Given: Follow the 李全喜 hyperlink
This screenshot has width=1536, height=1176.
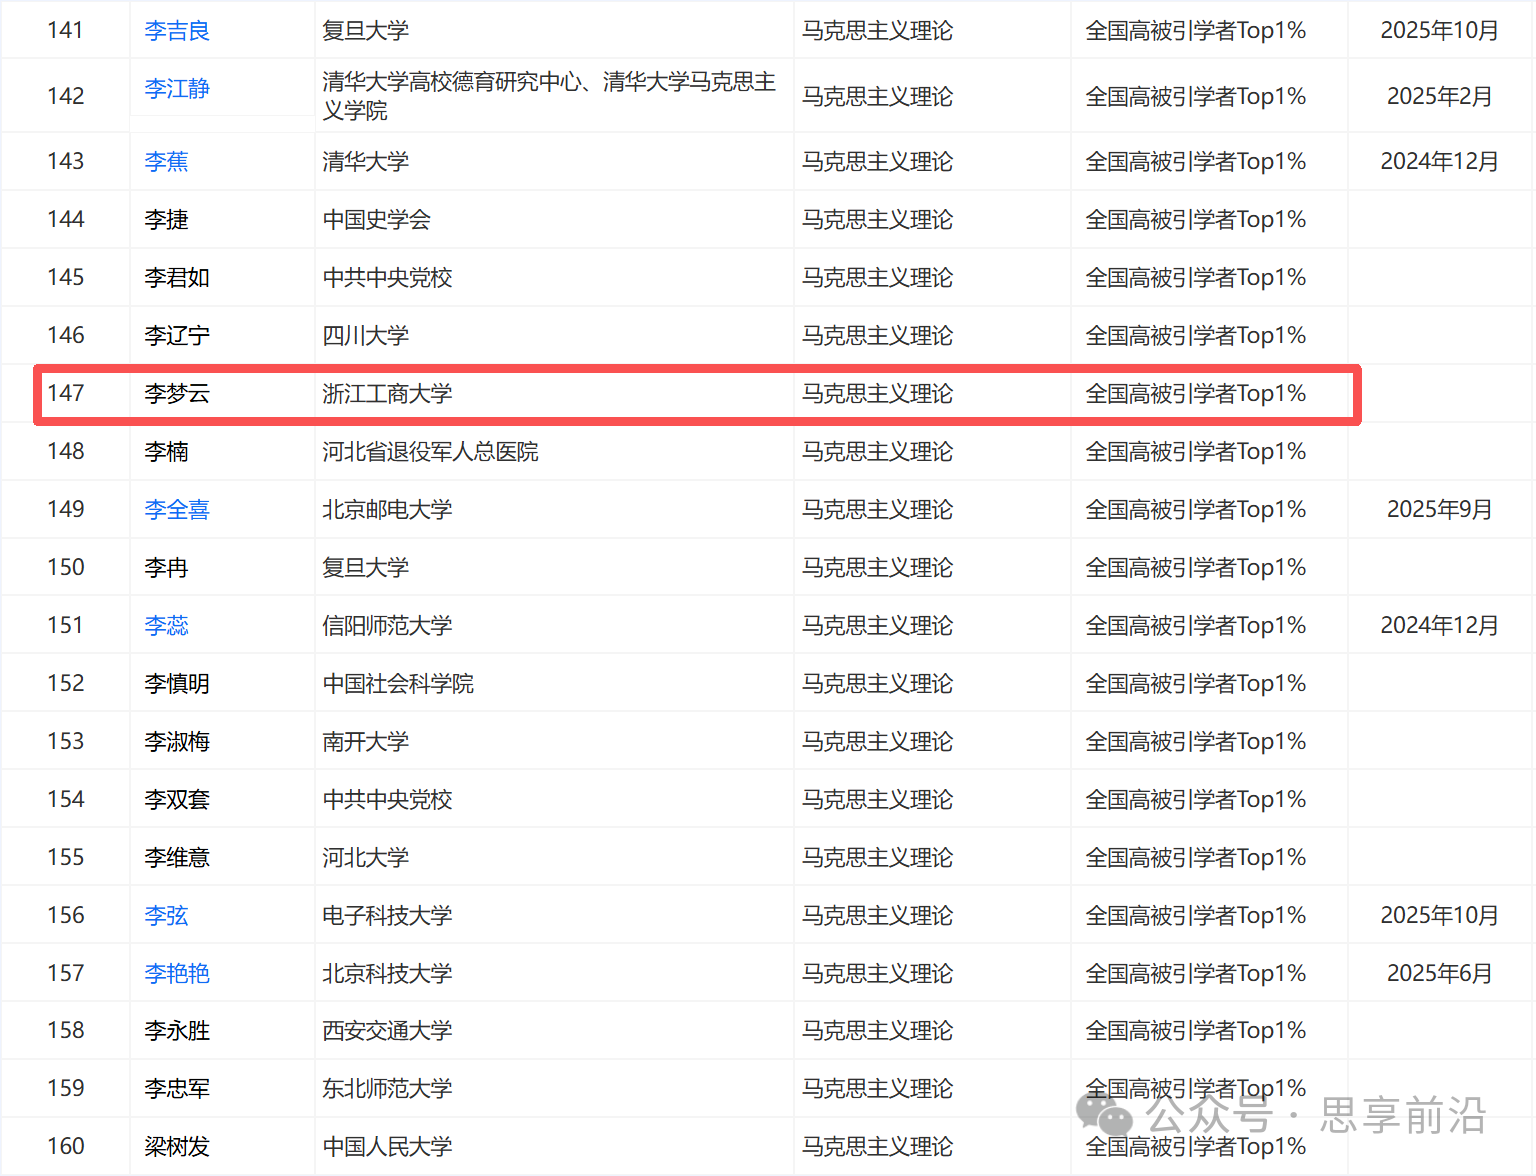Looking at the screenshot, I should point(177,510).
